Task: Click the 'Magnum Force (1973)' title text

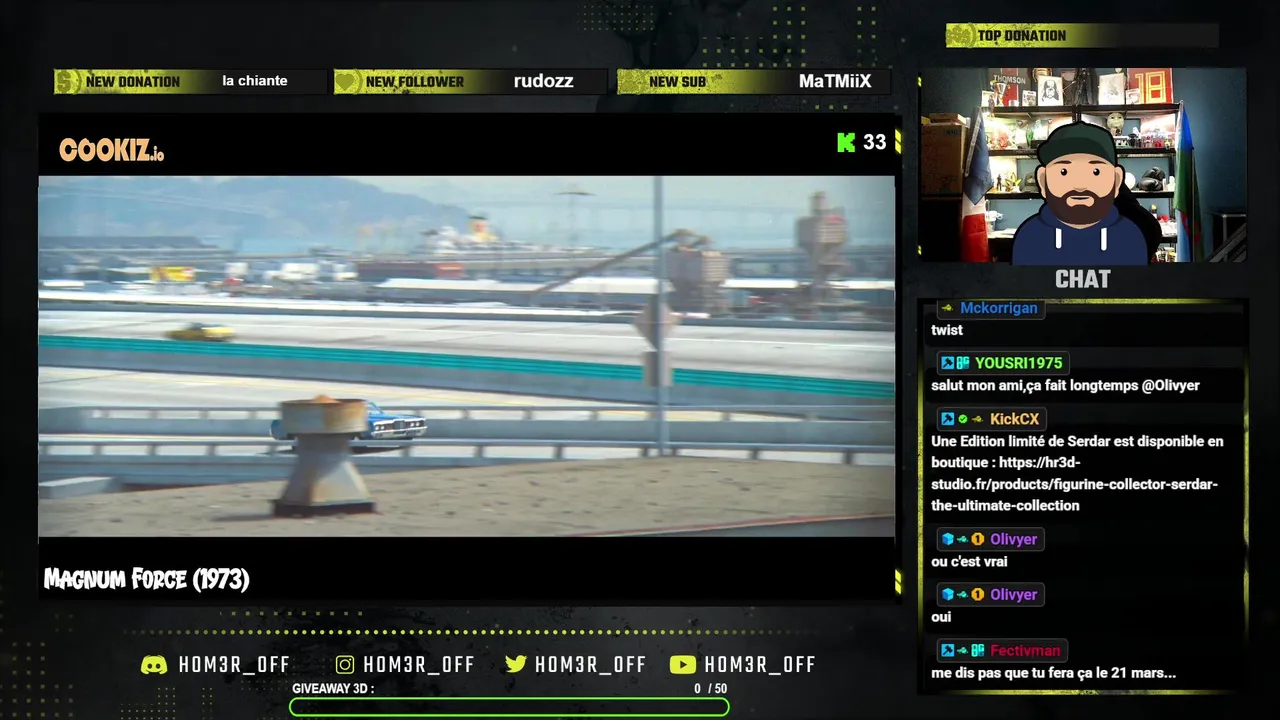Action: pos(146,579)
